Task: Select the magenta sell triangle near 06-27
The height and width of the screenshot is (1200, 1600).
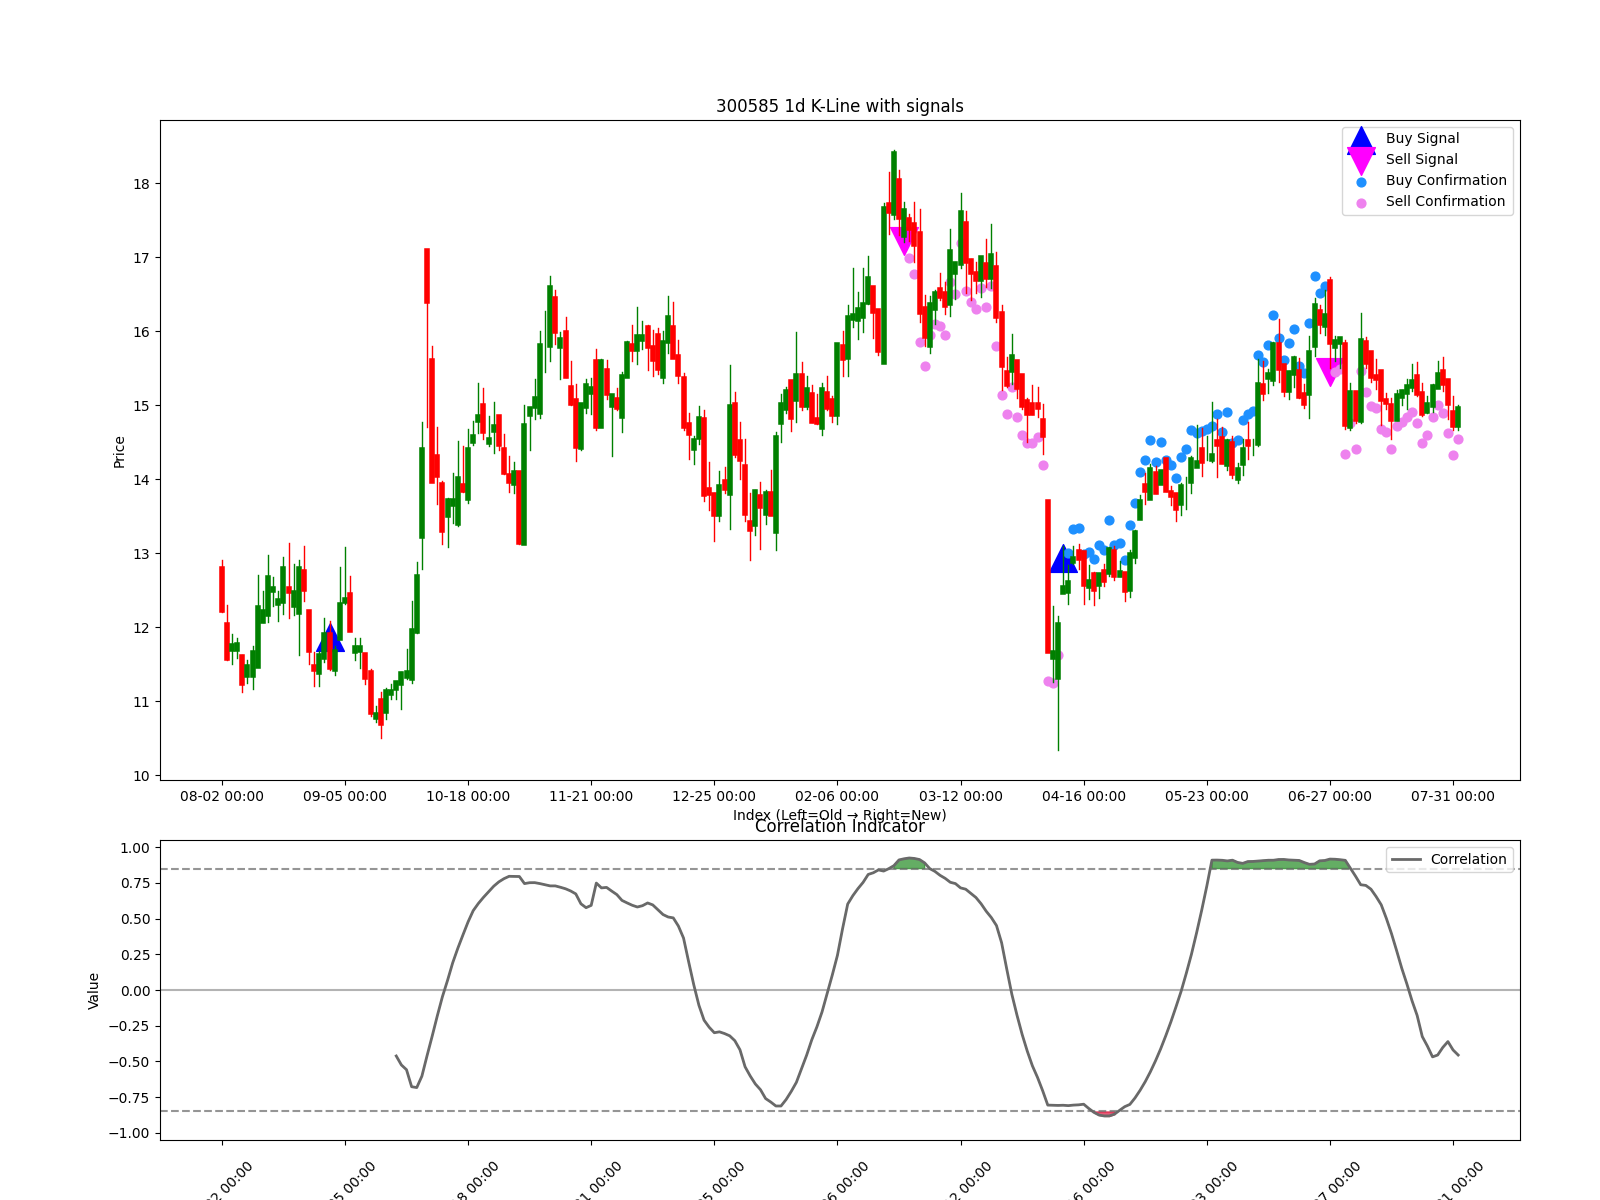Action: 1329,372
